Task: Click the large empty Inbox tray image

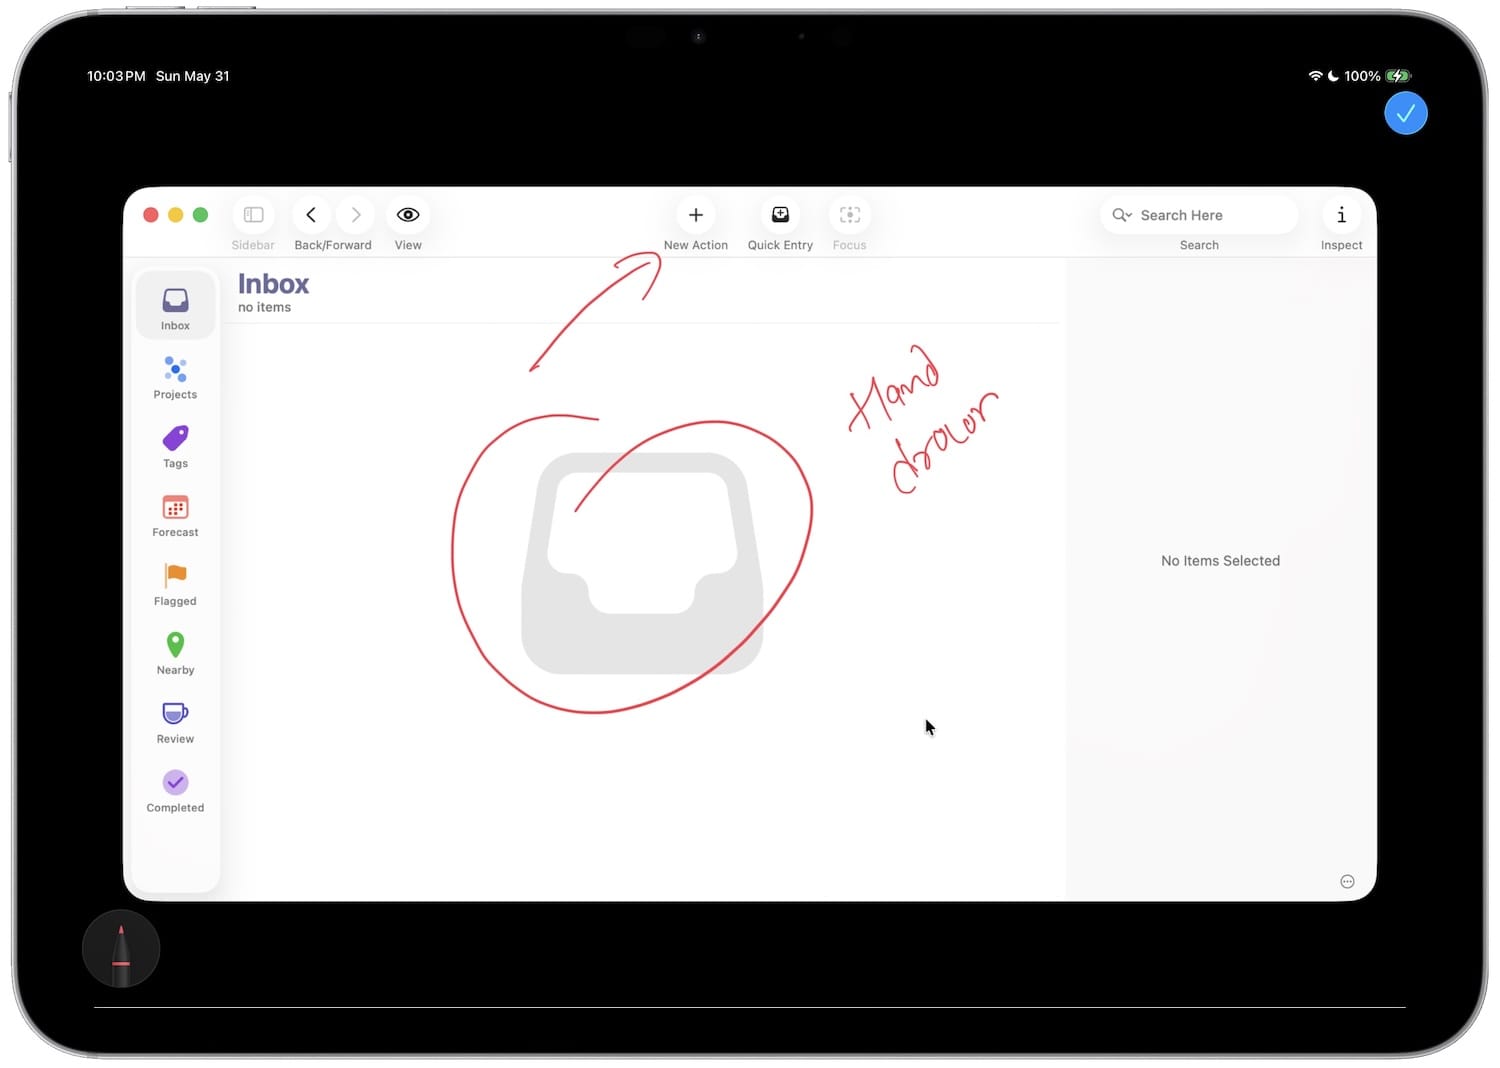Action: coord(642,563)
